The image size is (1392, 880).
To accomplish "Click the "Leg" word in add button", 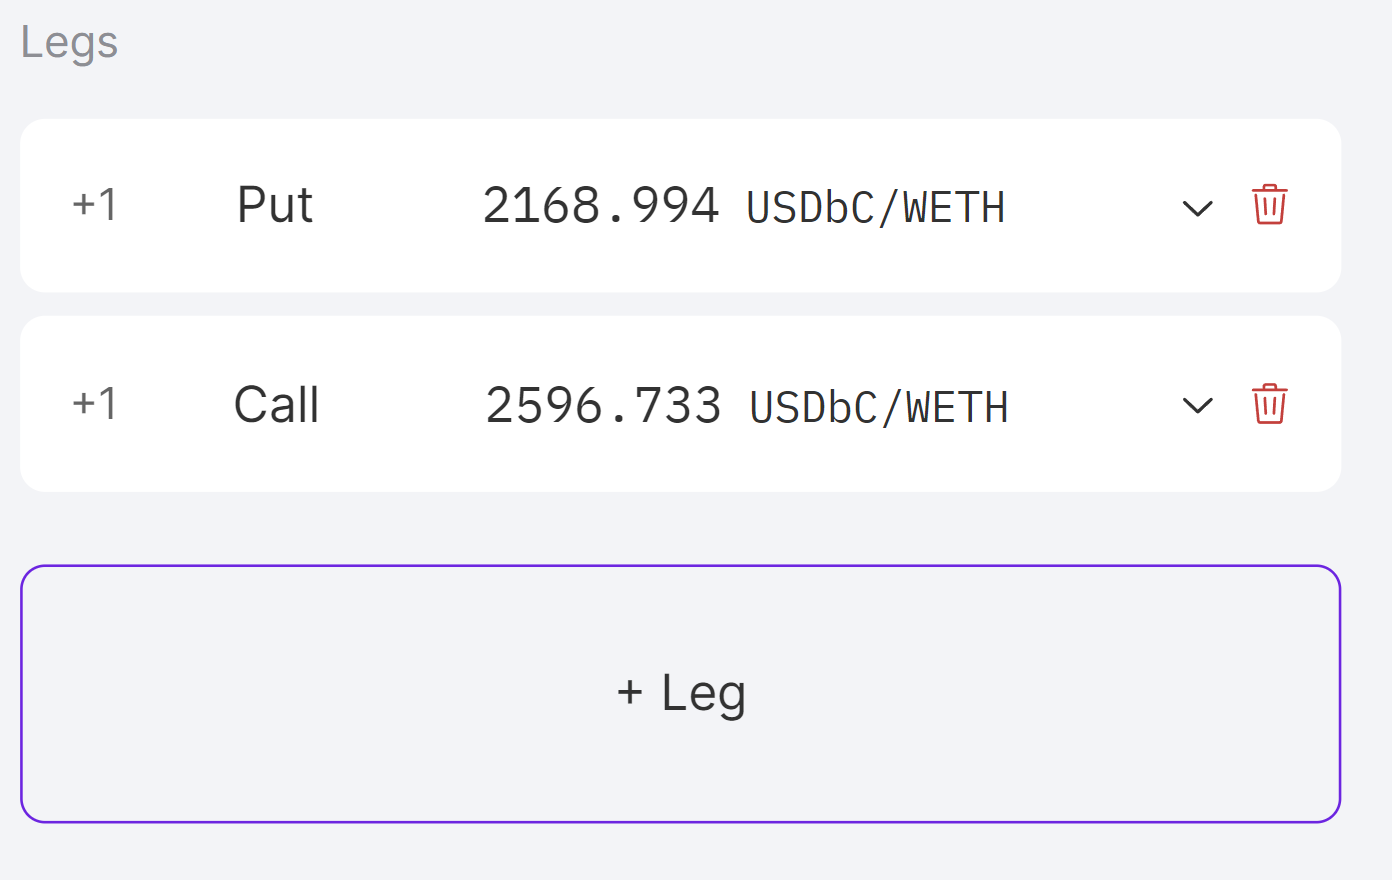I will click(703, 693).
